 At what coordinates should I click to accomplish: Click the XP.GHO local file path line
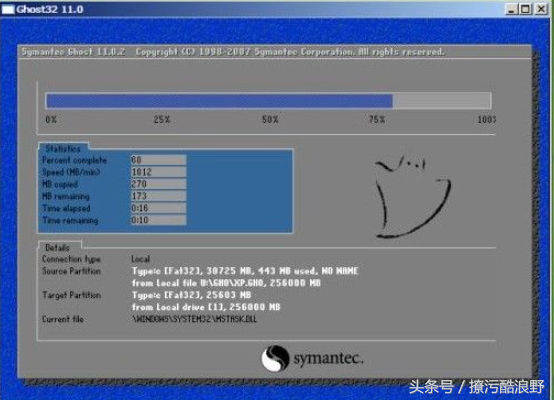click(x=226, y=283)
